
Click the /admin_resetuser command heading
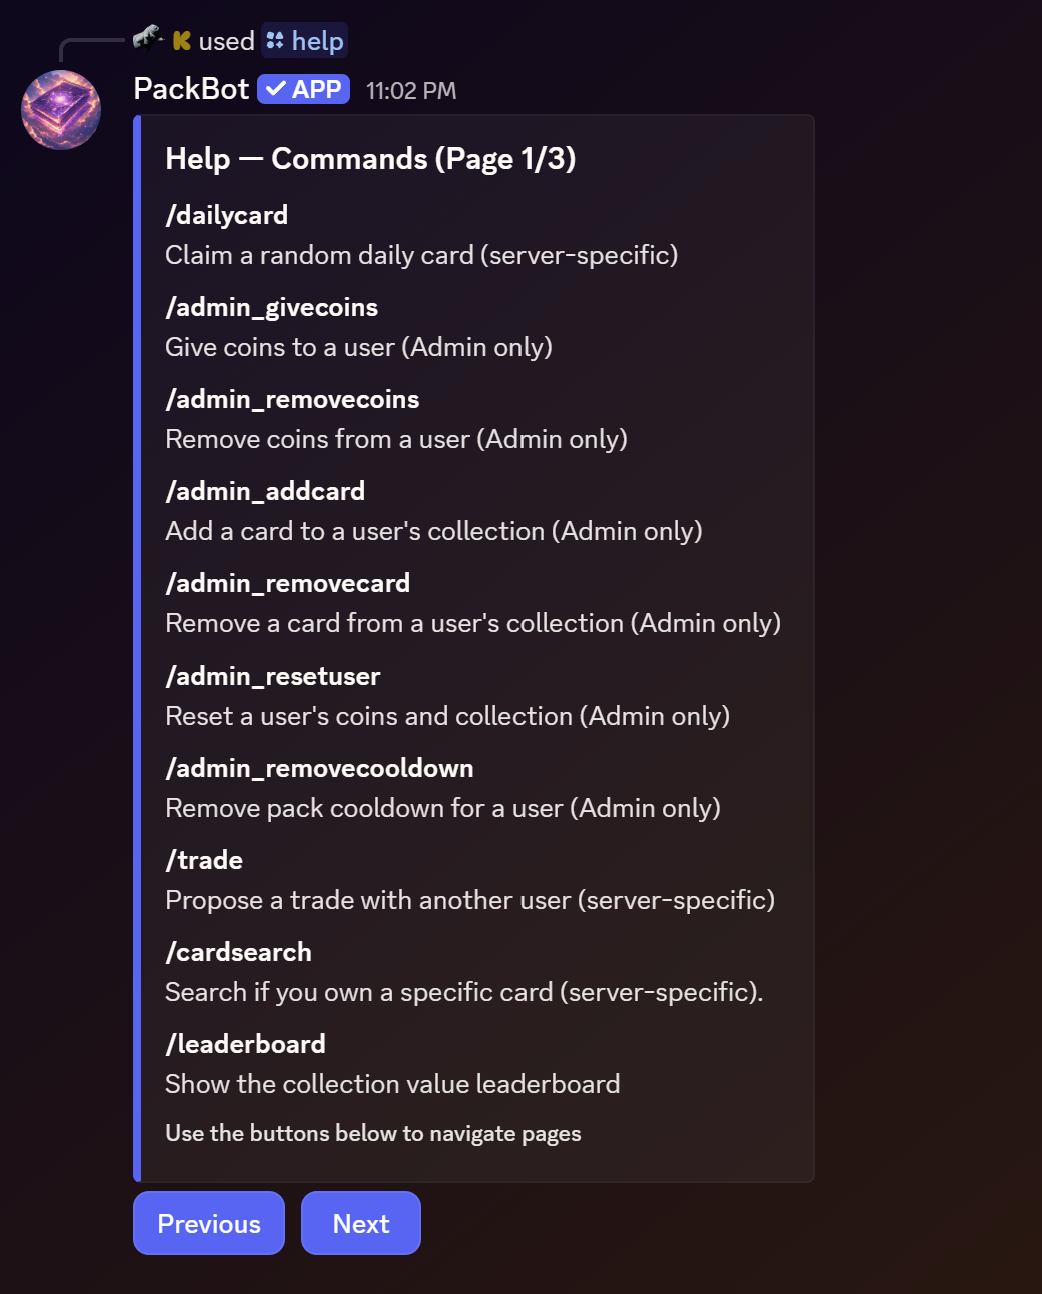click(x=273, y=676)
